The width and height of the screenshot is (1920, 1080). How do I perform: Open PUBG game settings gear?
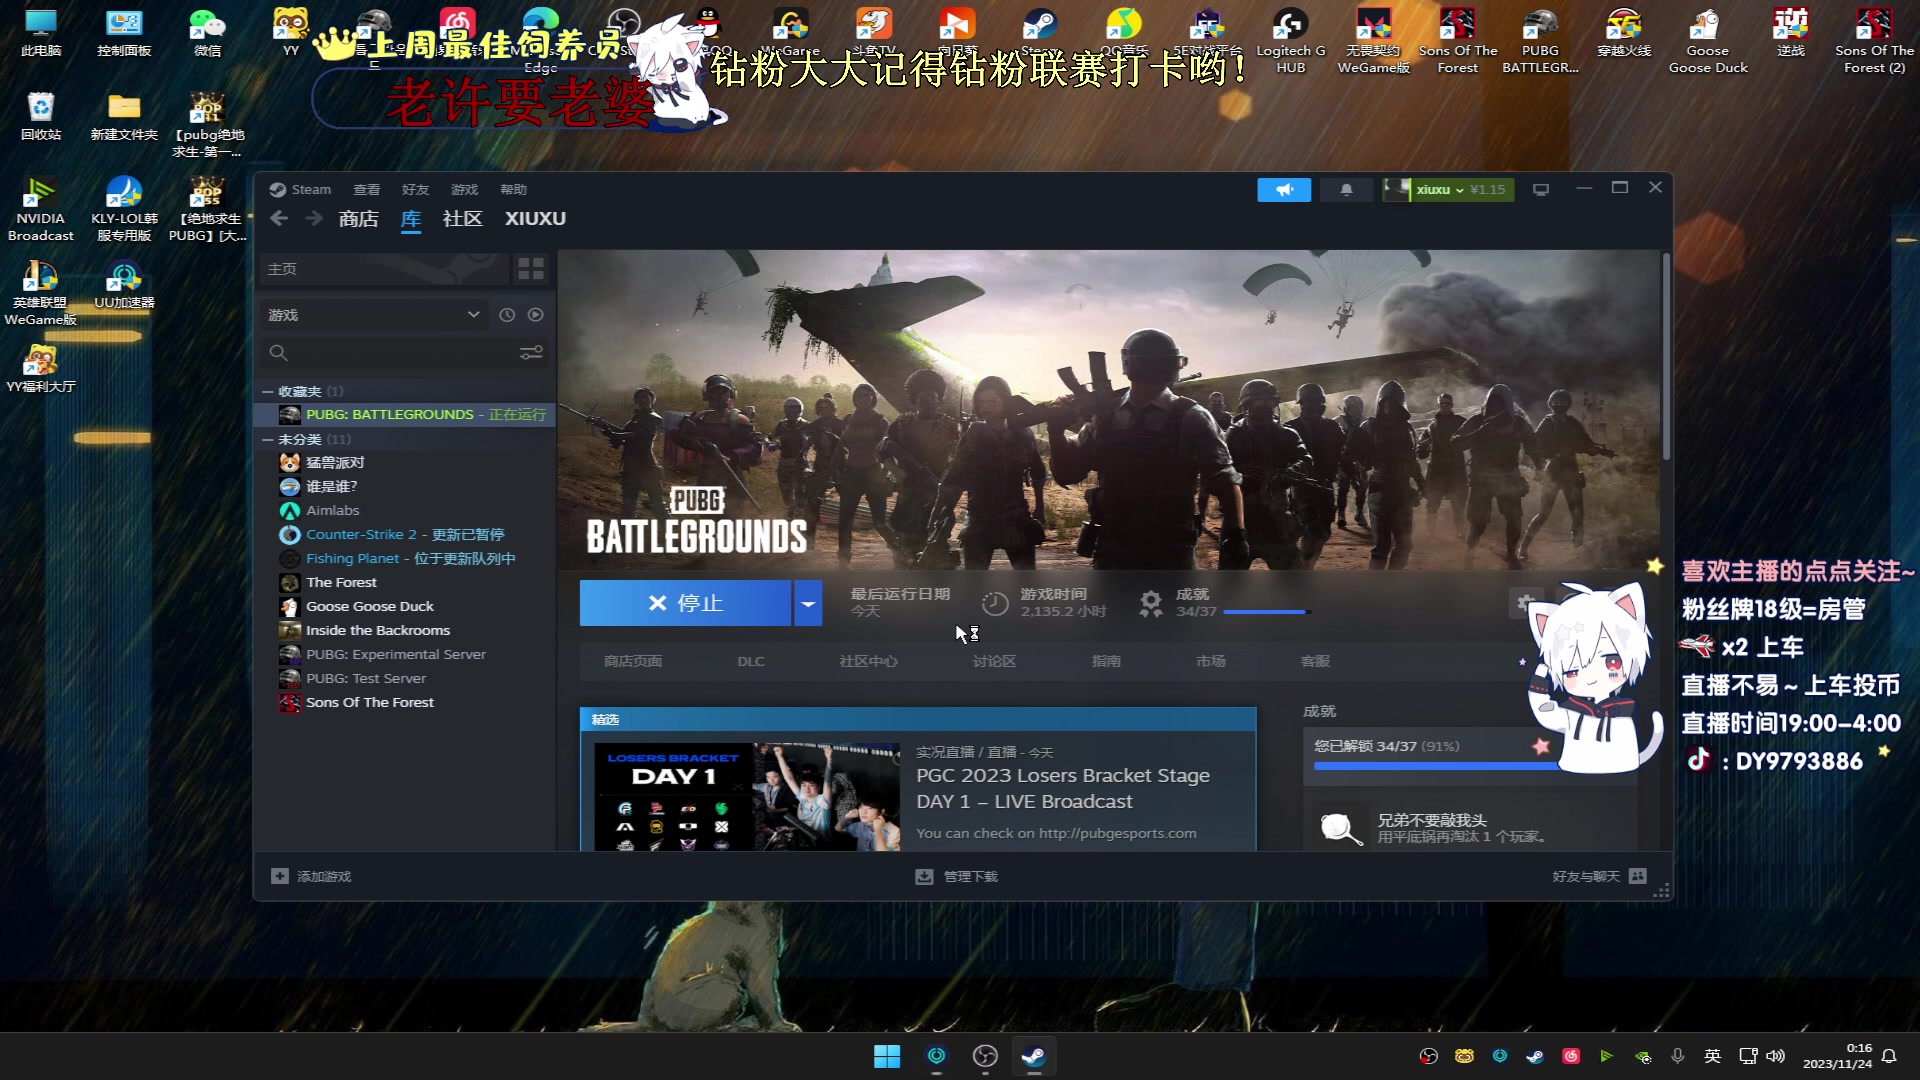point(1524,603)
